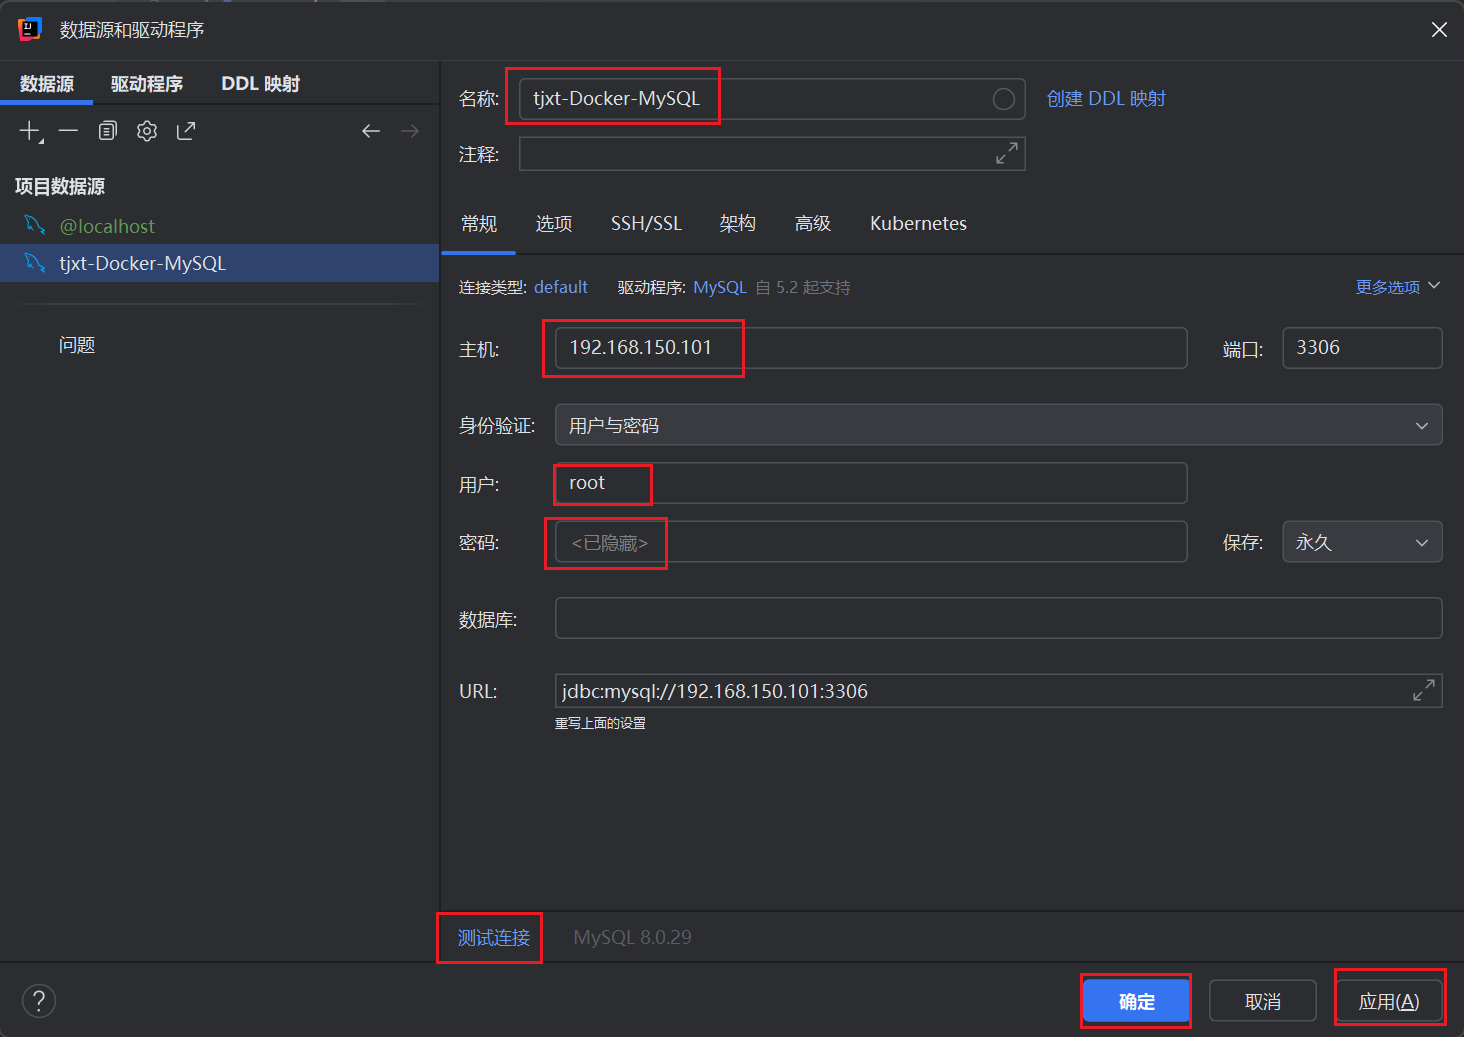The image size is (1464, 1037).
Task: Click the 主机 host field
Action: pos(871,348)
